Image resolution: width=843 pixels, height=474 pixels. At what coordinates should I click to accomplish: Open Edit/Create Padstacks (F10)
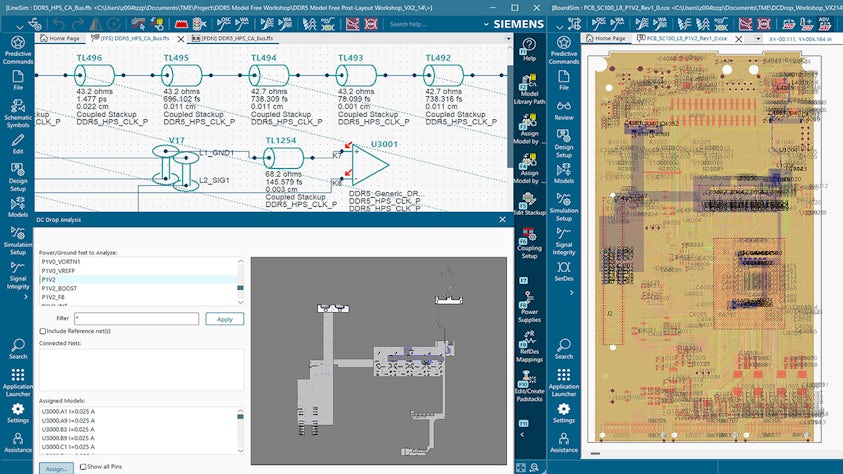[x=529, y=386]
